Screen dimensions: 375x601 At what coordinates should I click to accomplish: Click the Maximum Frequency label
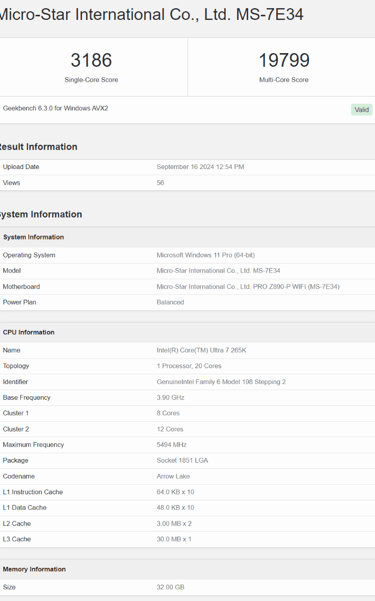tap(33, 445)
